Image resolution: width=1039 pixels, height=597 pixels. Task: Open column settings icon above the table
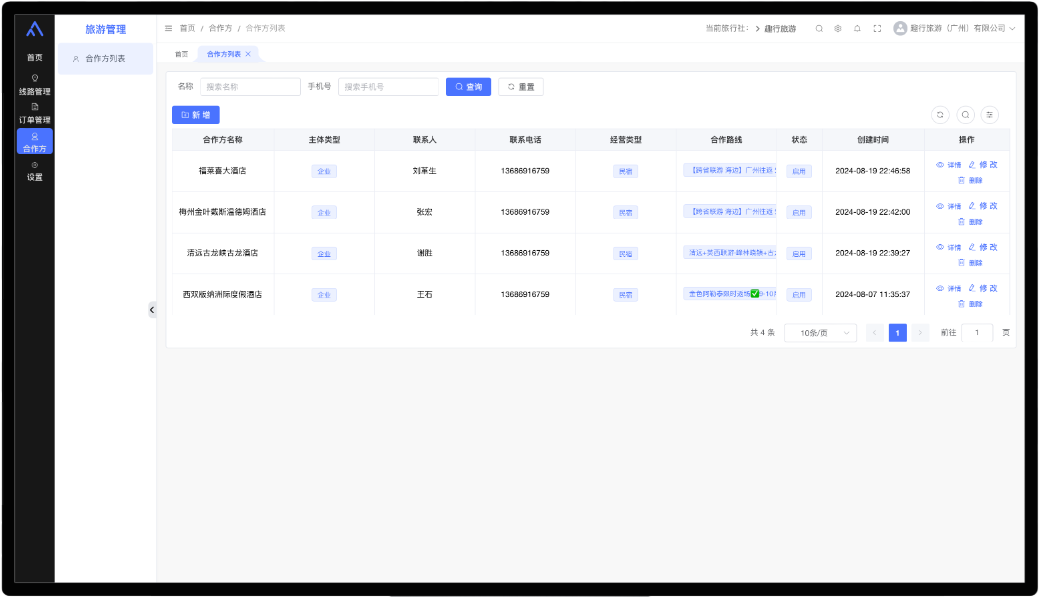[x=989, y=115]
